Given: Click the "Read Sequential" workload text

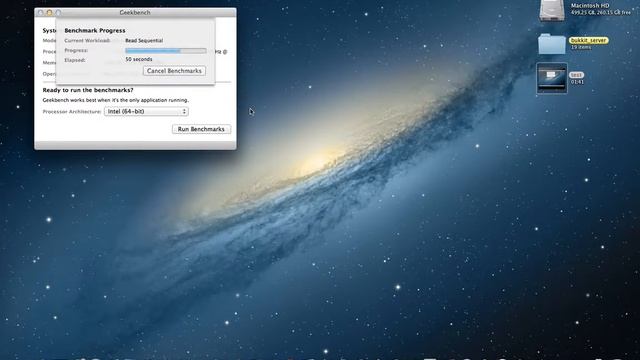Looking at the screenshot, I should click(x=144, y=40).
